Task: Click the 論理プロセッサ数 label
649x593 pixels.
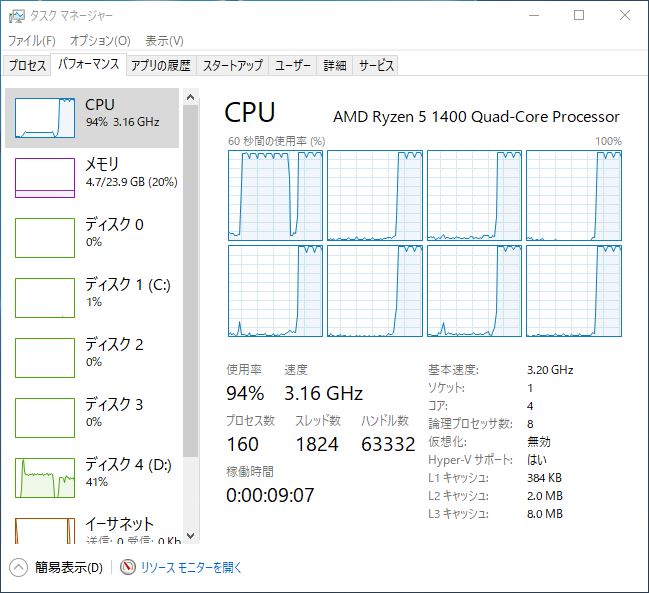Action: [x=470, y=424]
